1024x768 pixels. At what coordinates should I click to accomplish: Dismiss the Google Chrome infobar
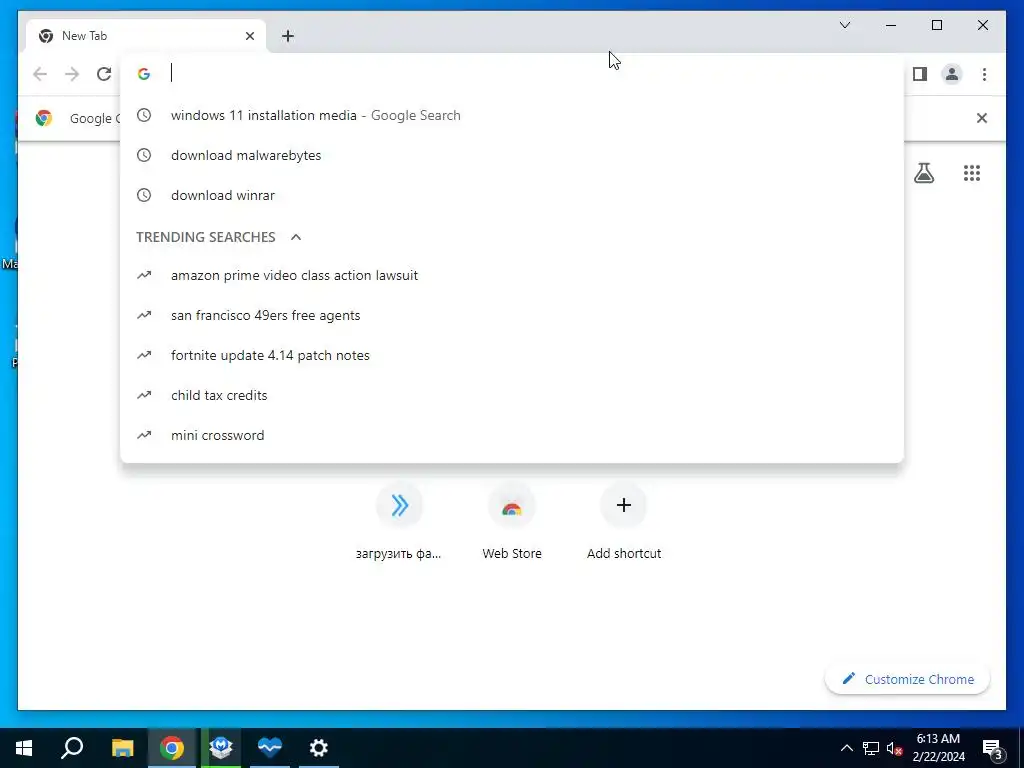click(982, 118)
